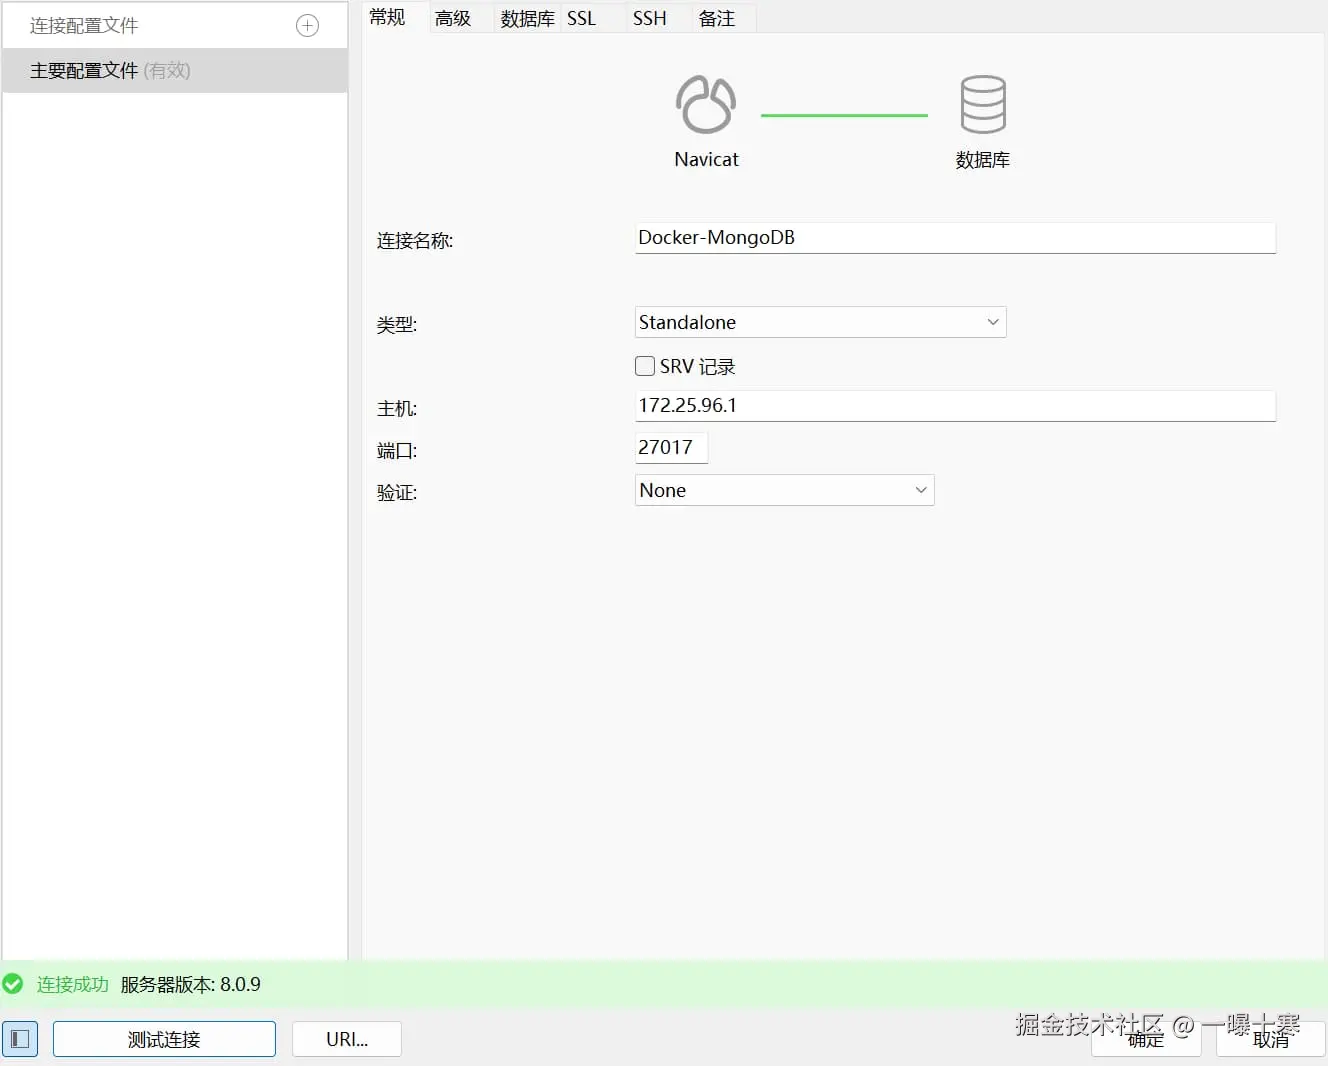Image resolution: width=1328 pixels, height=1066 pixels.
Task: Confirm with the 确定 button
Action: (x=1146, y=1039)
